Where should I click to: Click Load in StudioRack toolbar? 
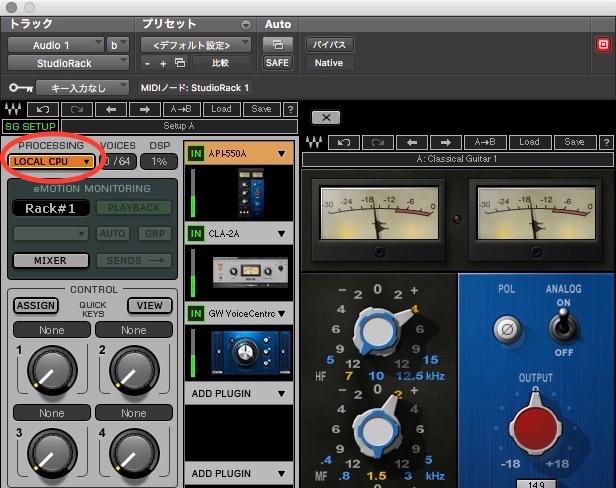[x=222, y=109]
